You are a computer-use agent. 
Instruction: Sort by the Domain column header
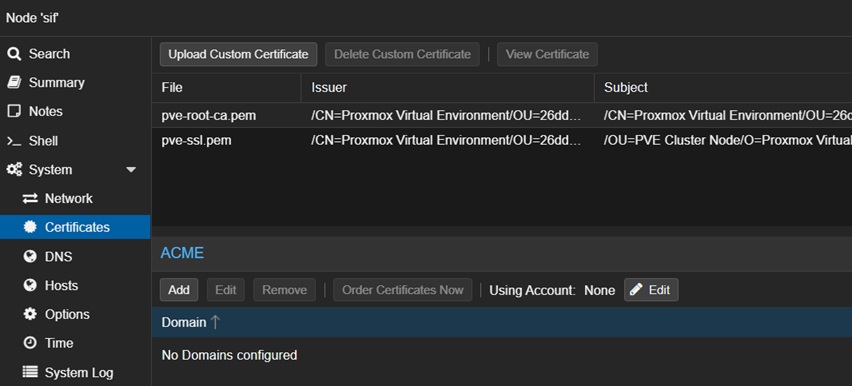pos(502,322)
